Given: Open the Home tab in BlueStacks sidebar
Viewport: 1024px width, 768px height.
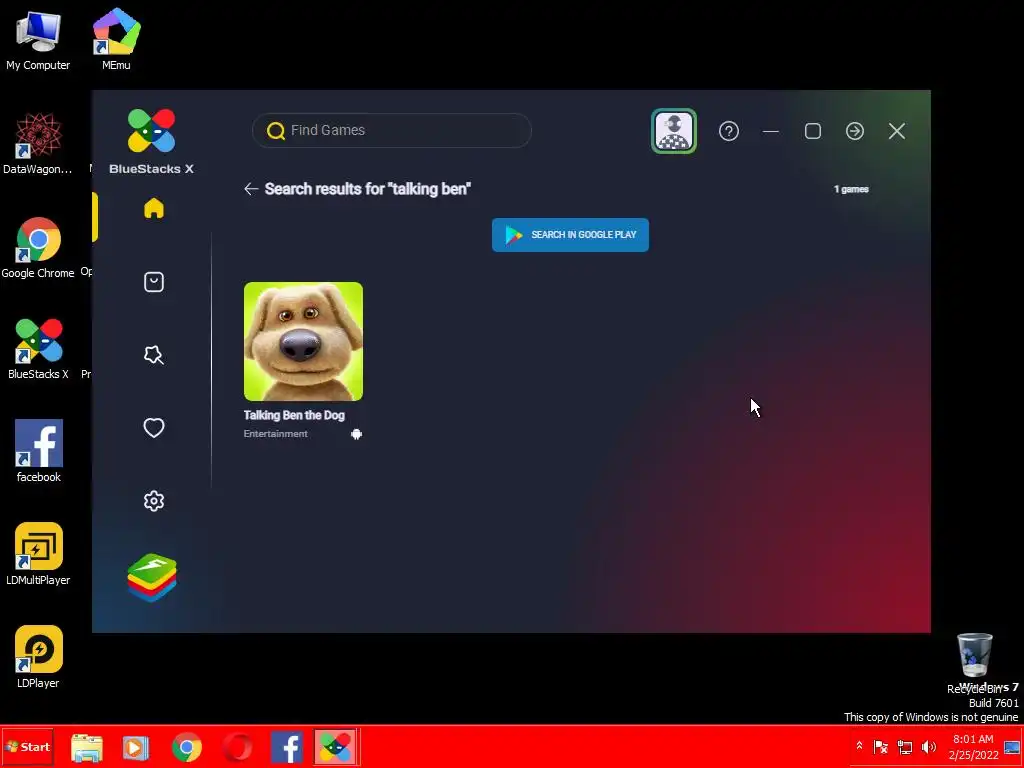Looking at the screenshot, I should pyautogui.click(x=154, y=208).
